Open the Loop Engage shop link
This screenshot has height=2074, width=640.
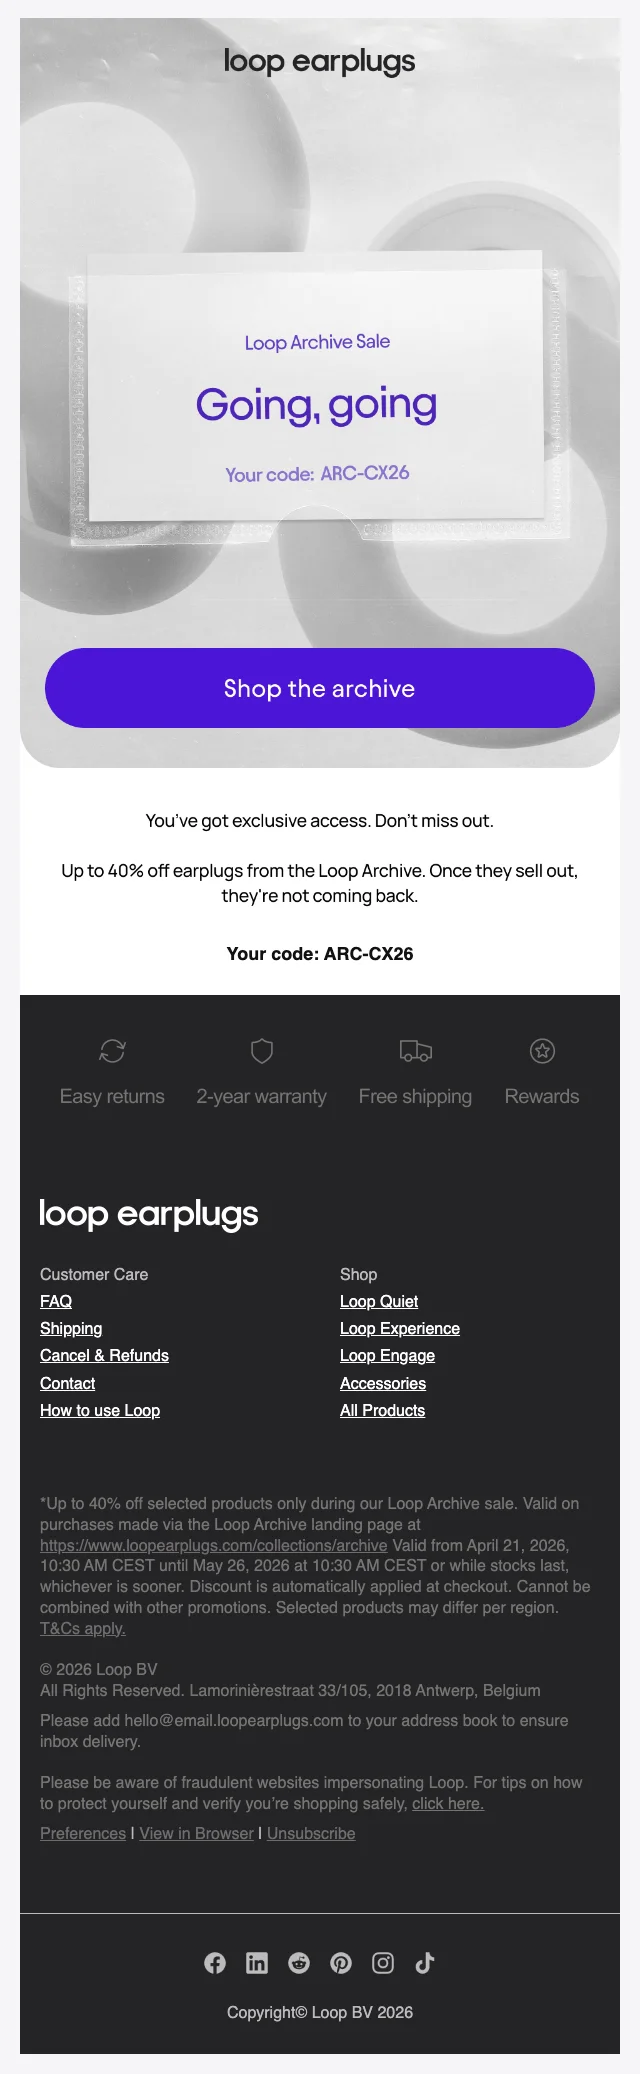387,1356
